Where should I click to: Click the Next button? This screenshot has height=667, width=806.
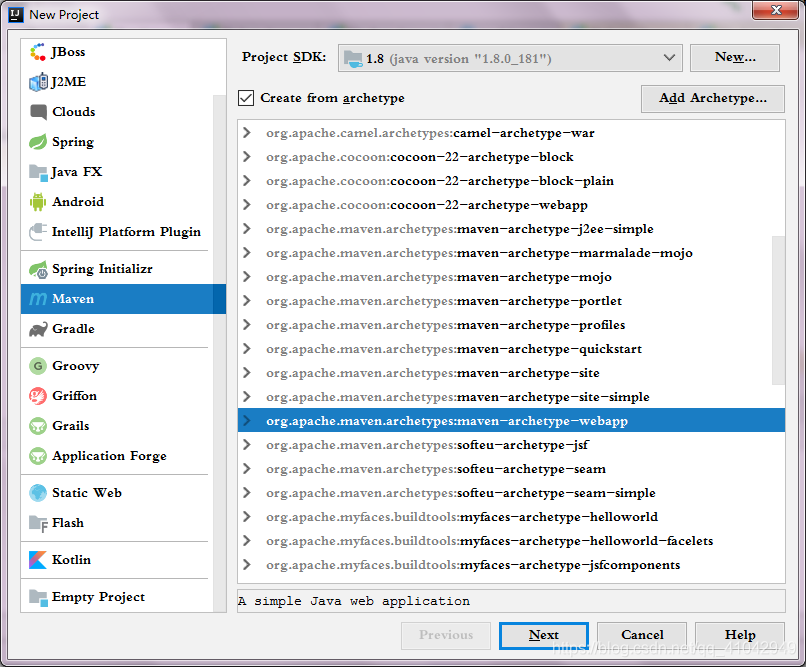pos(544,635)
